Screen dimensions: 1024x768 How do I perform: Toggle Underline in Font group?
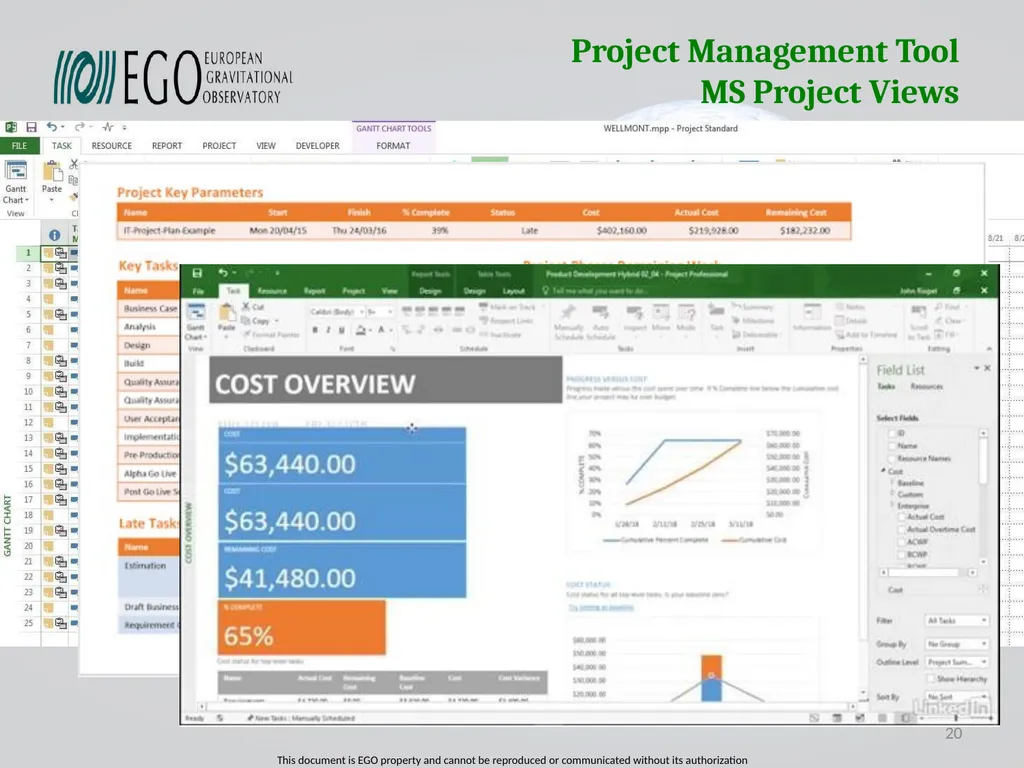pyautogui.click(x=342, y=330)
